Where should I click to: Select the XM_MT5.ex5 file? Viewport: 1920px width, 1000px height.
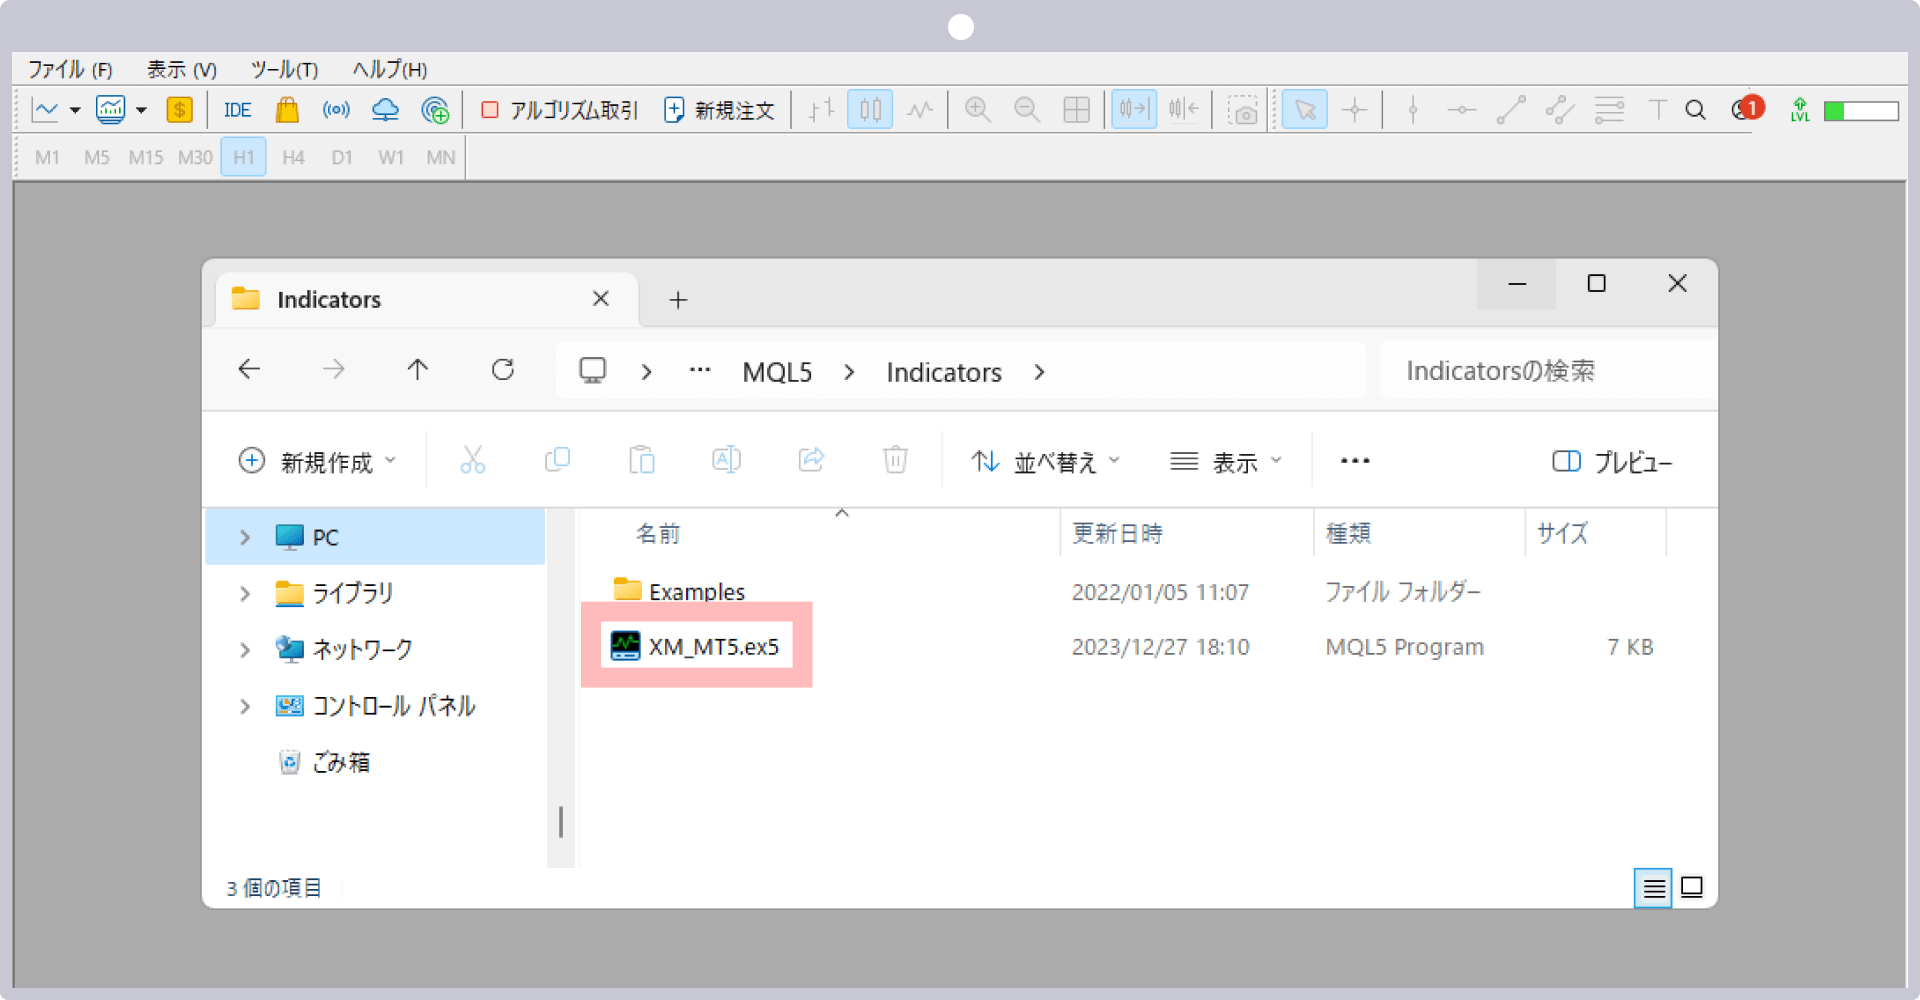coord(696,646)
